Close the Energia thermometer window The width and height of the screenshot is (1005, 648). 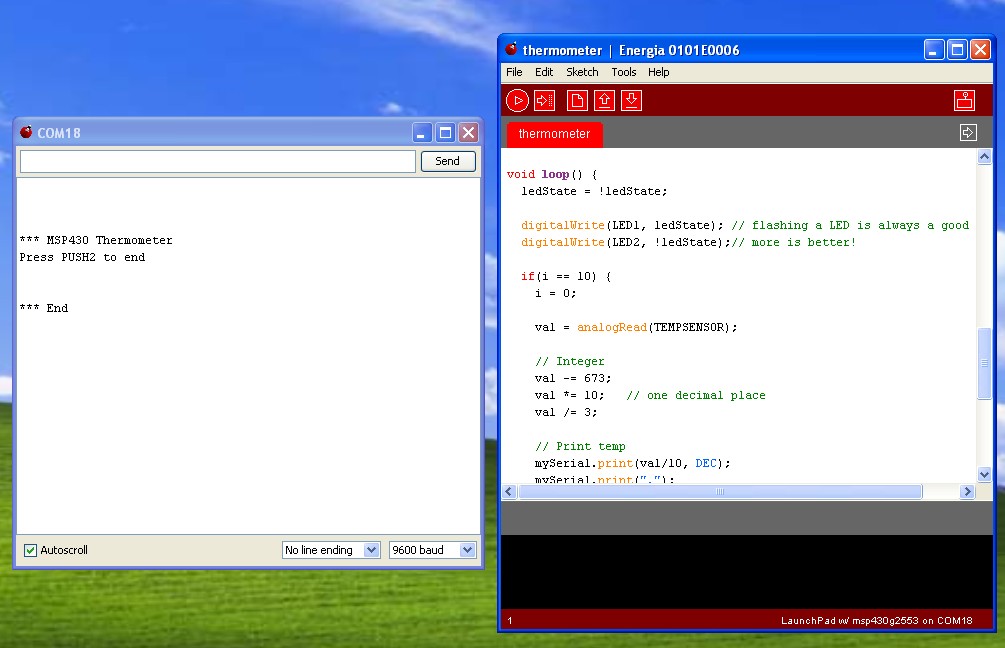point(980,49)
